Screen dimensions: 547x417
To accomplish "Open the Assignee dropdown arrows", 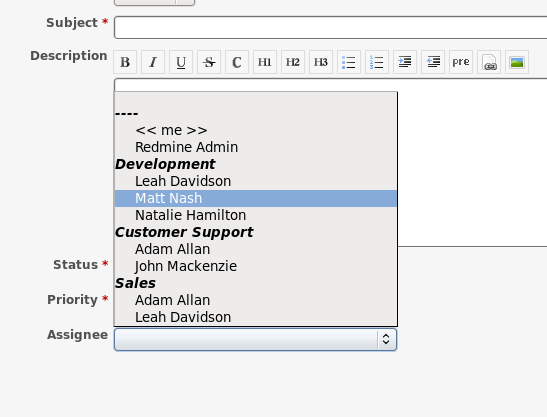I will coord(386,339).
